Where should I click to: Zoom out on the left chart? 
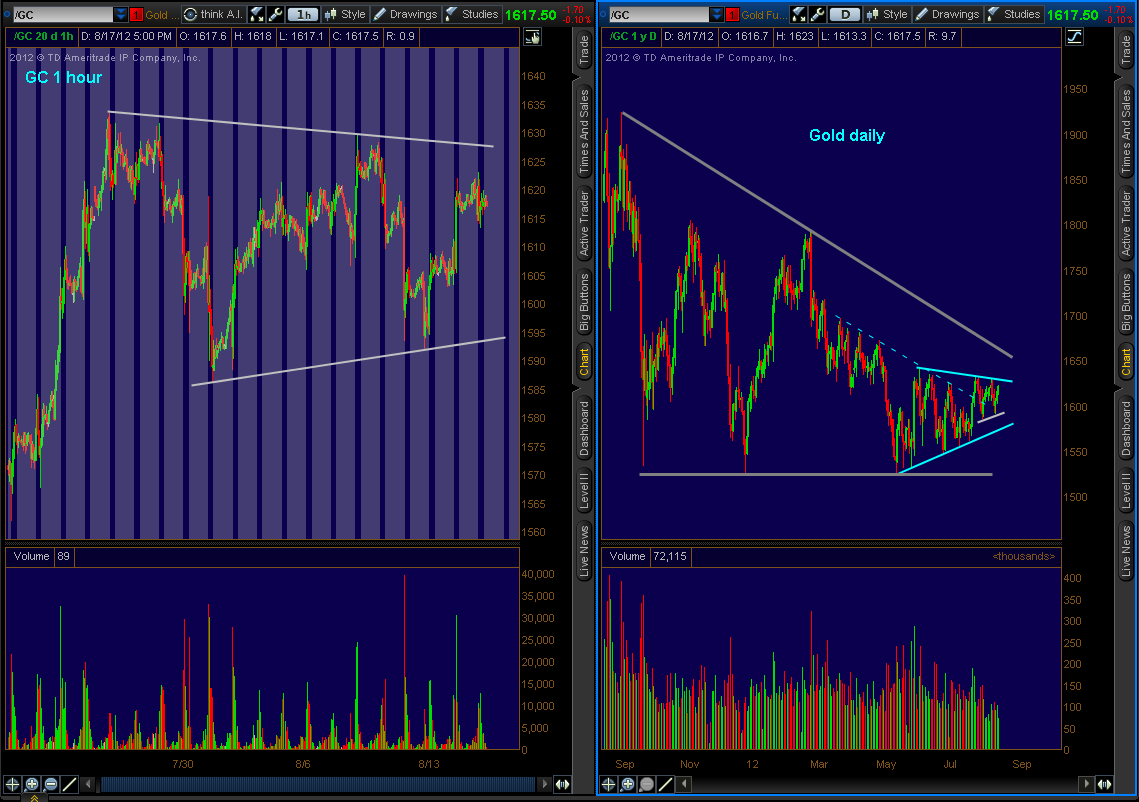coord(50,785)
